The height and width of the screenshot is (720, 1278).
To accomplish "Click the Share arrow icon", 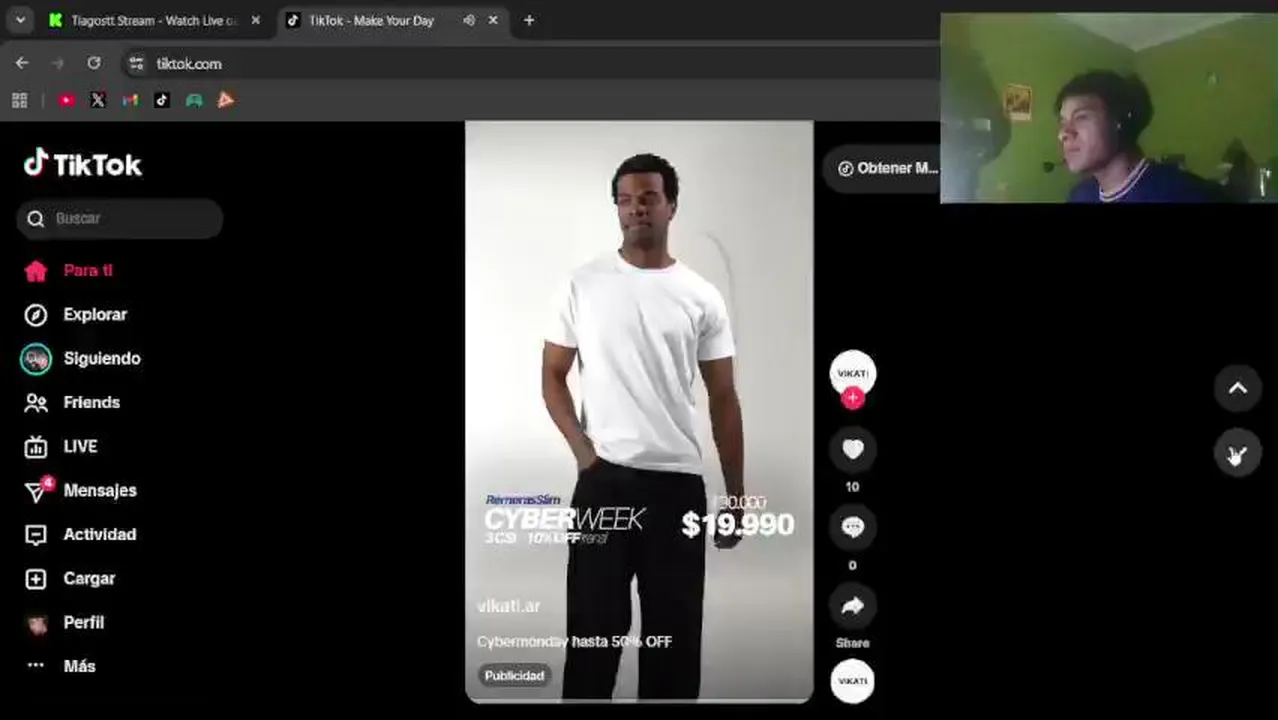I will point(852,605).
